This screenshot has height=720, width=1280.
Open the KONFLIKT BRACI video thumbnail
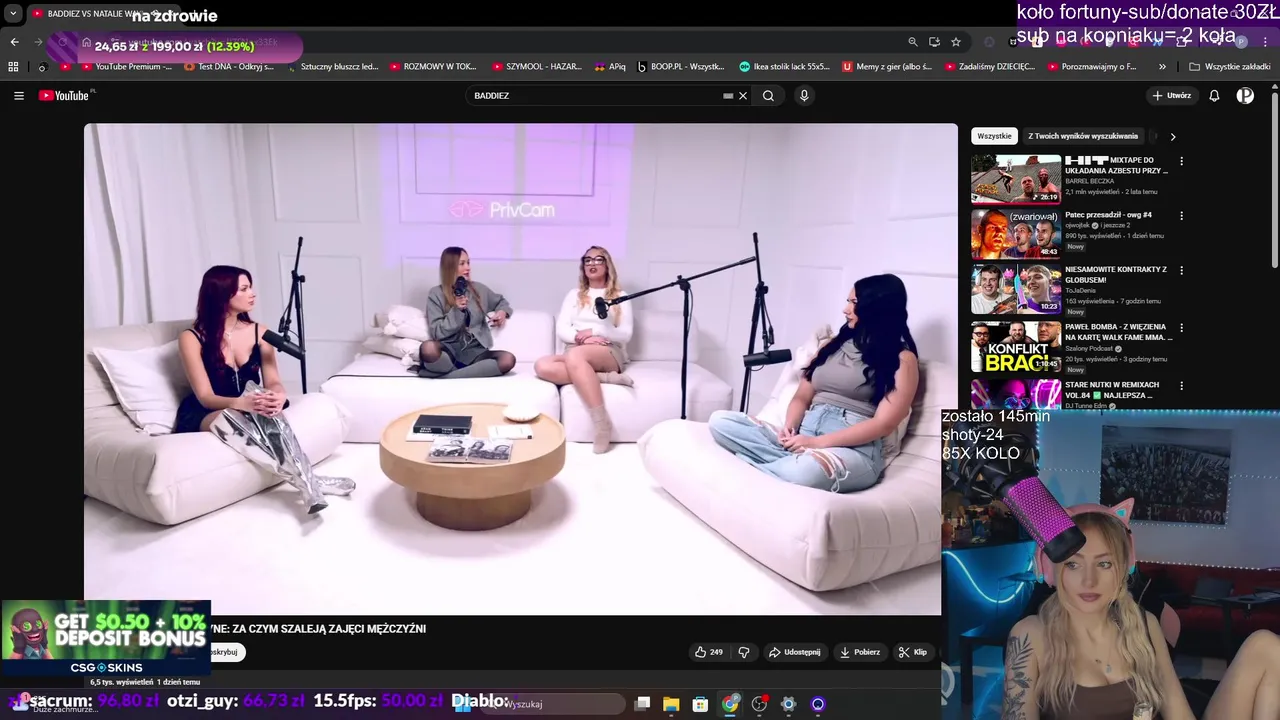click(x=1016, y=346)
